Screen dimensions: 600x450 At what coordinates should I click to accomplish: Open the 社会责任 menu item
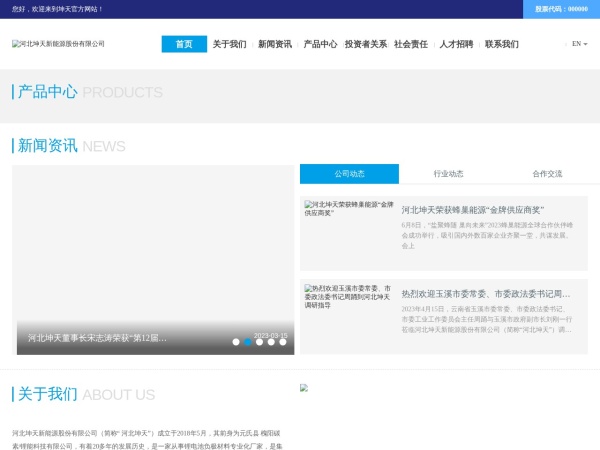[411, 44]
